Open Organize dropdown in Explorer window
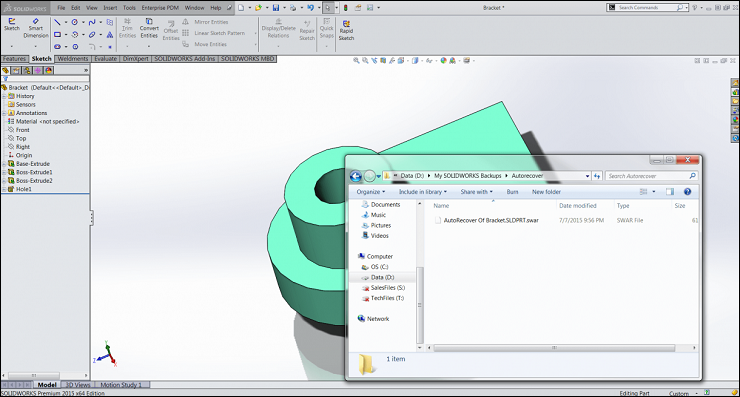Viewport: 740px width, 397px height. pos(371,192)
